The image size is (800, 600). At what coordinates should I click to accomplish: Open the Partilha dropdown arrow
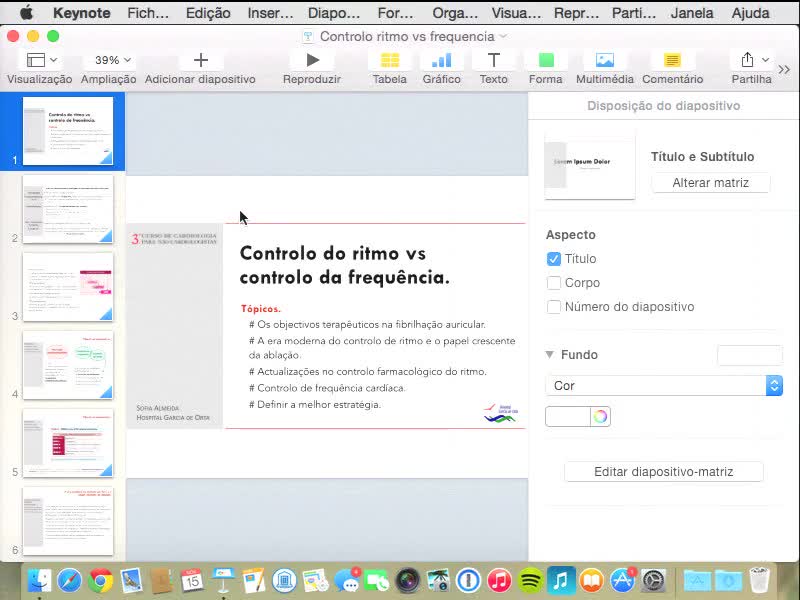[765, 60]
